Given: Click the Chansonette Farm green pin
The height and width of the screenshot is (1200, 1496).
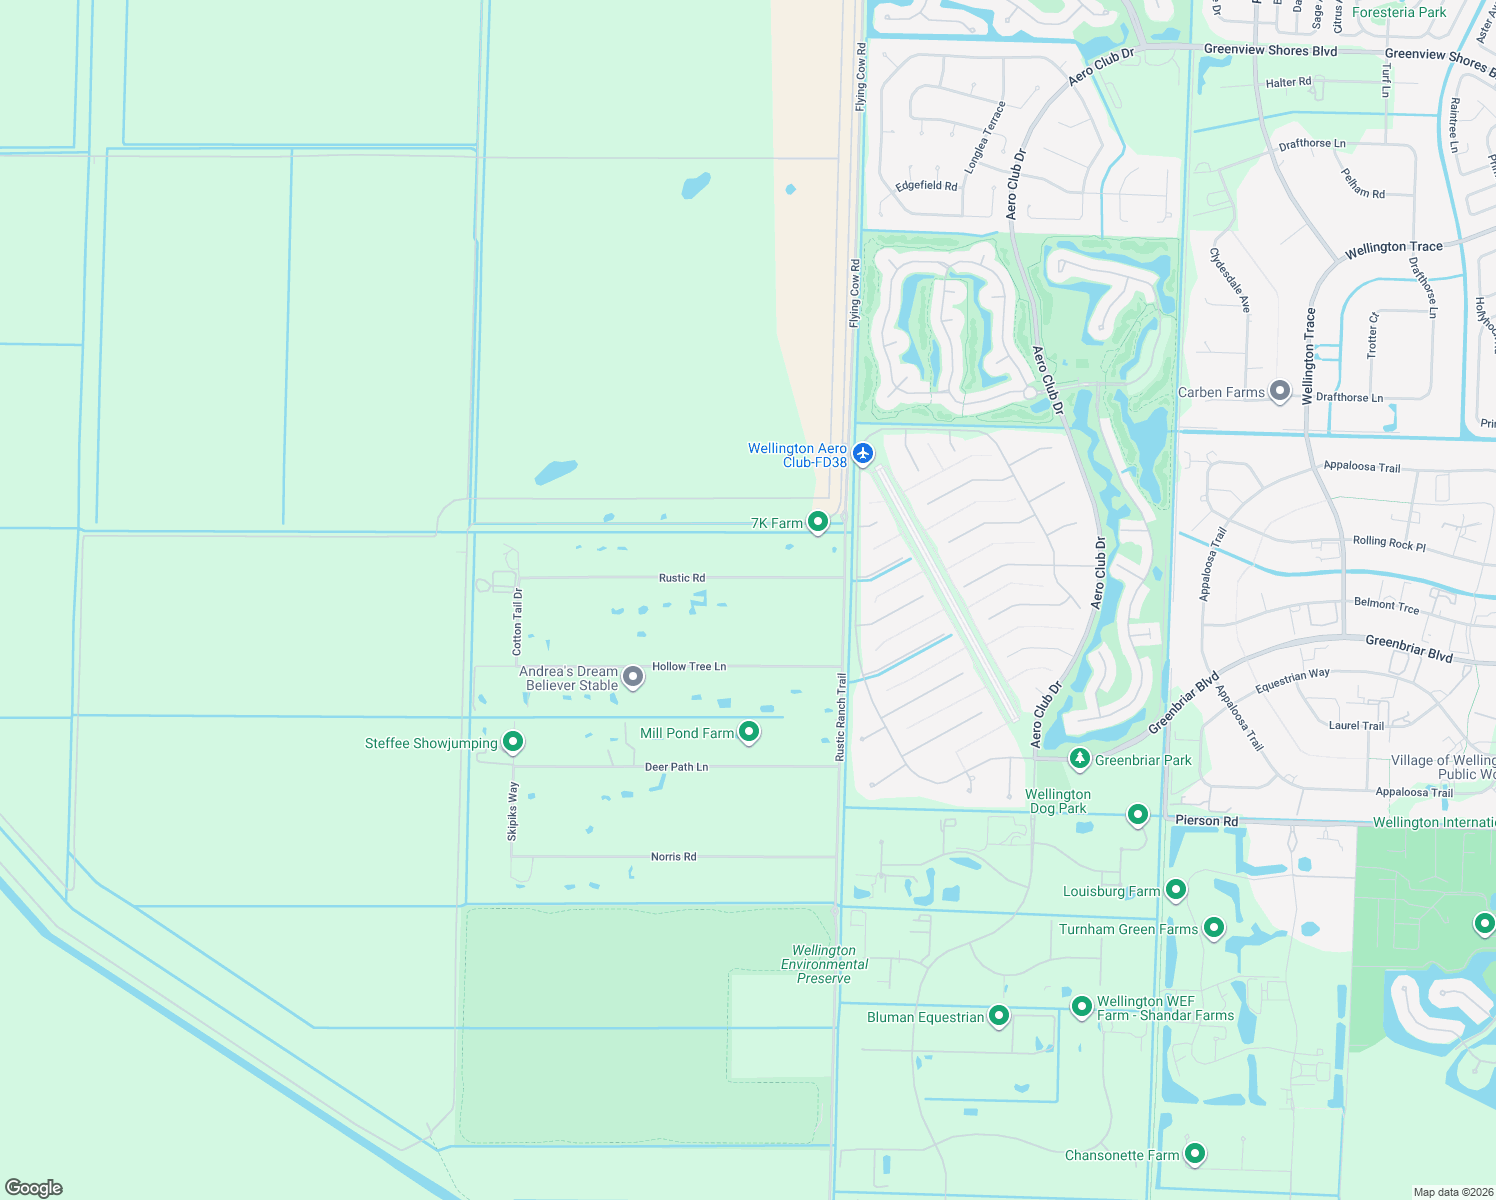Looking at the screenshot, I should click(1194, 1153).
